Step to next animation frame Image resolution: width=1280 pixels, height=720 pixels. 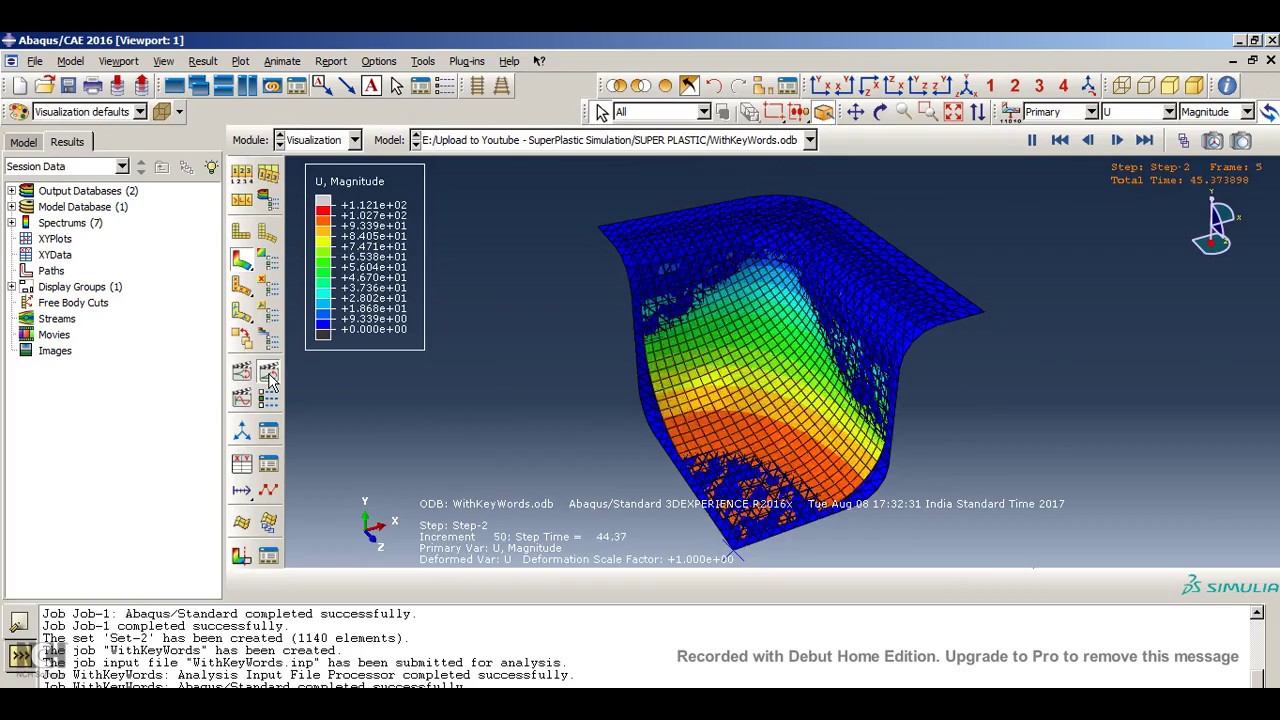[x=1116, y=141]
